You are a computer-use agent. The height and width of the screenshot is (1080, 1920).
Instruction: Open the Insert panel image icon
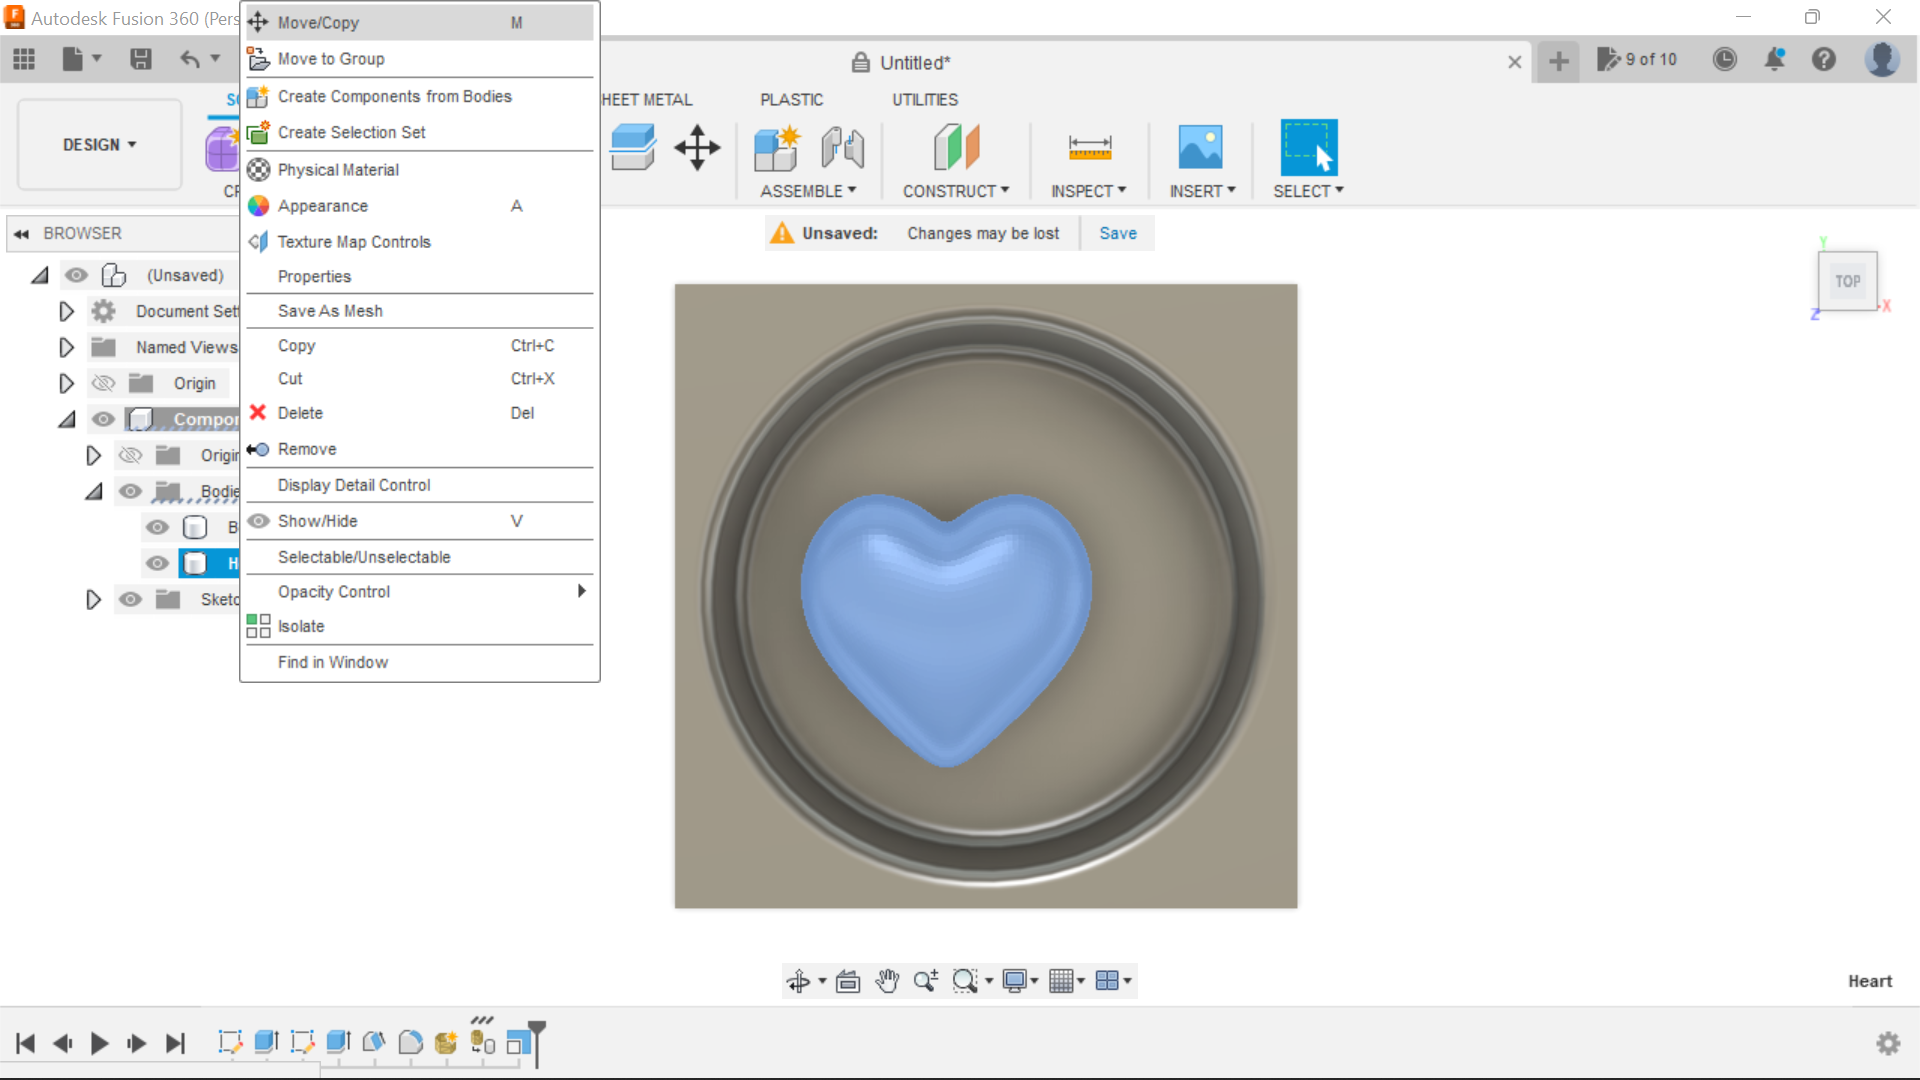1201,148
